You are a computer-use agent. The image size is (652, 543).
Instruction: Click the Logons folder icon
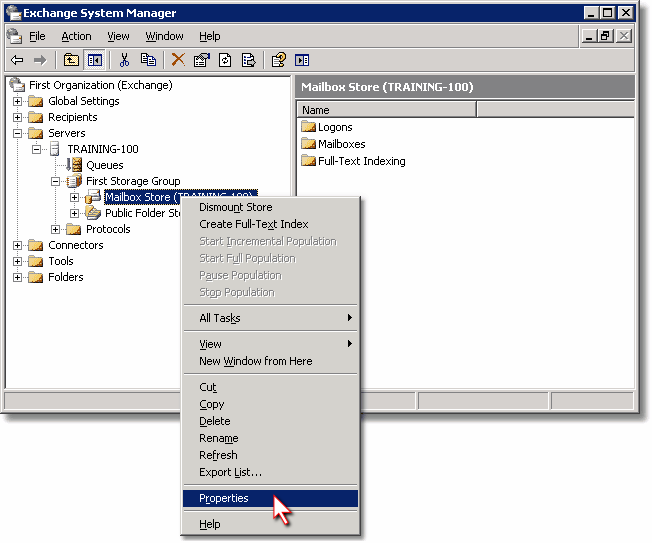click(309, 126)
